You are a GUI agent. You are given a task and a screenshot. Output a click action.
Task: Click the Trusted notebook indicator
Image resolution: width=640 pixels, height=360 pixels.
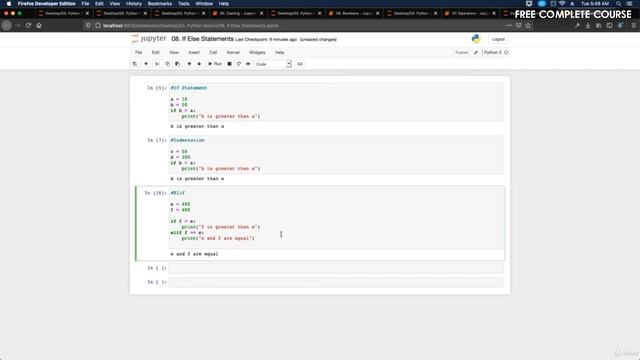point(462,53)
